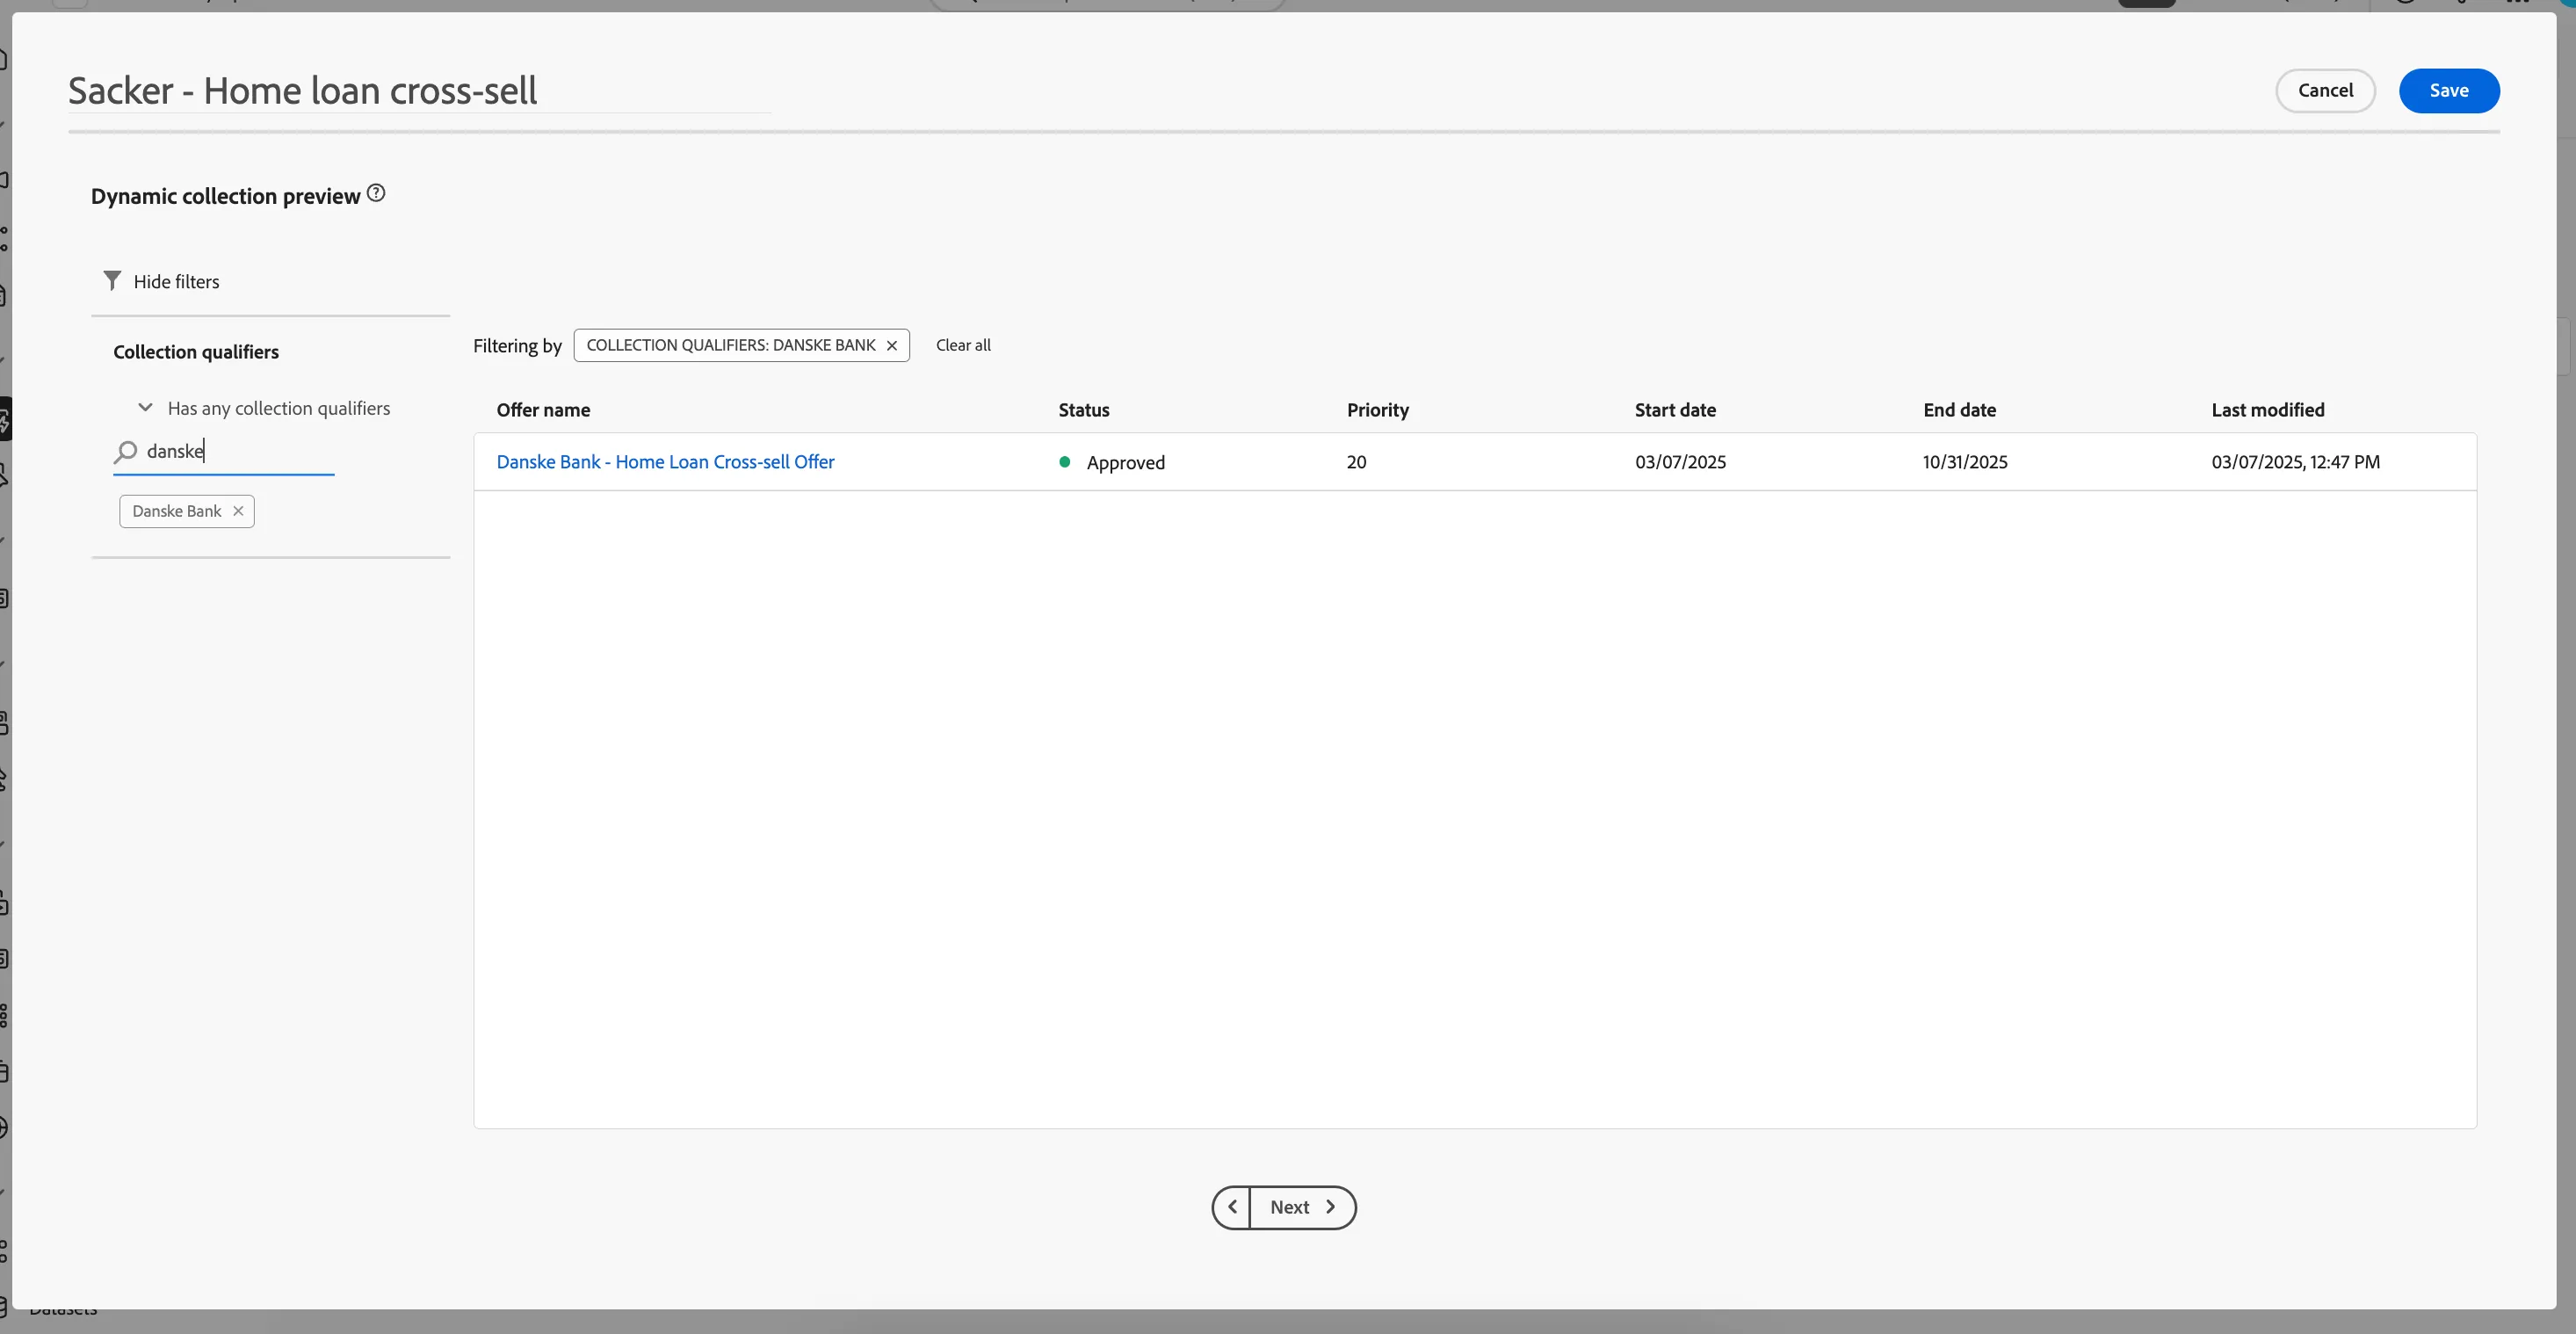2576x1334 pixels.
Task: Clear all applied filters
Action: (x=963, y=345)
